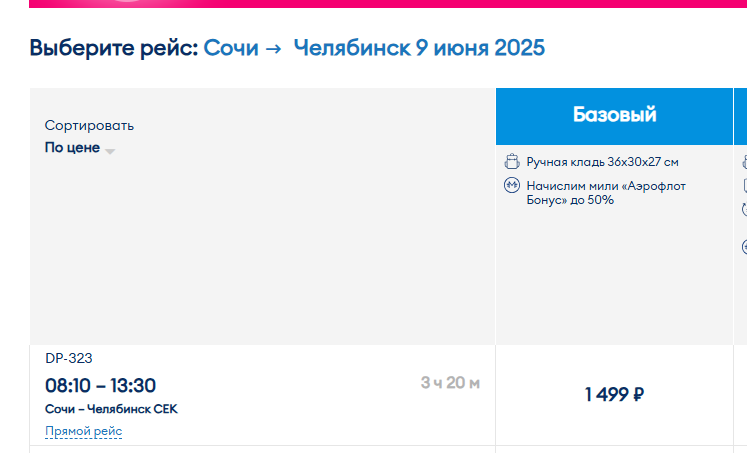Select flight number DP-323
Viewport: 747px width, 453px height.
(69, 358)
